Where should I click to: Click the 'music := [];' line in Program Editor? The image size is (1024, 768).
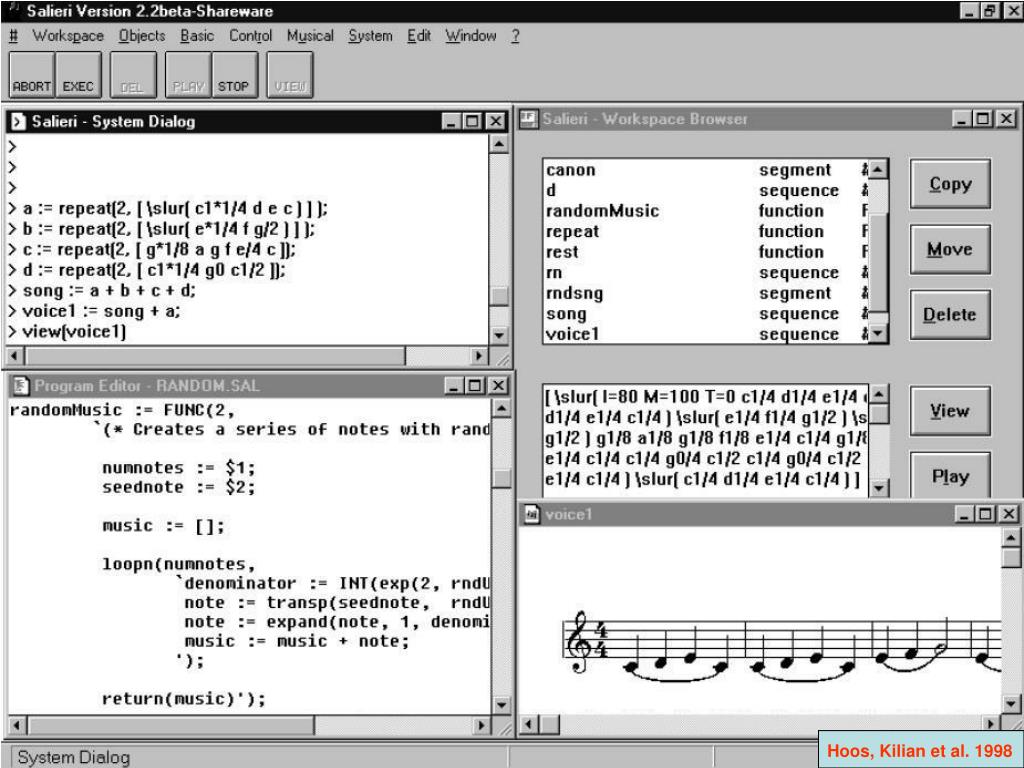point(163,526)
